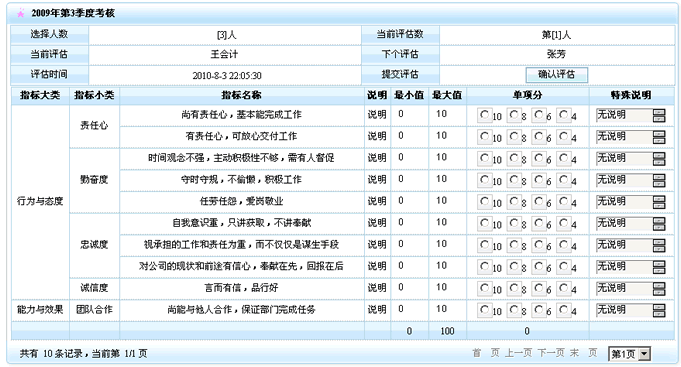Click evaluation time 2010-8-3 22:05:30
Screen dimensions: 681x367
point(227,76)
